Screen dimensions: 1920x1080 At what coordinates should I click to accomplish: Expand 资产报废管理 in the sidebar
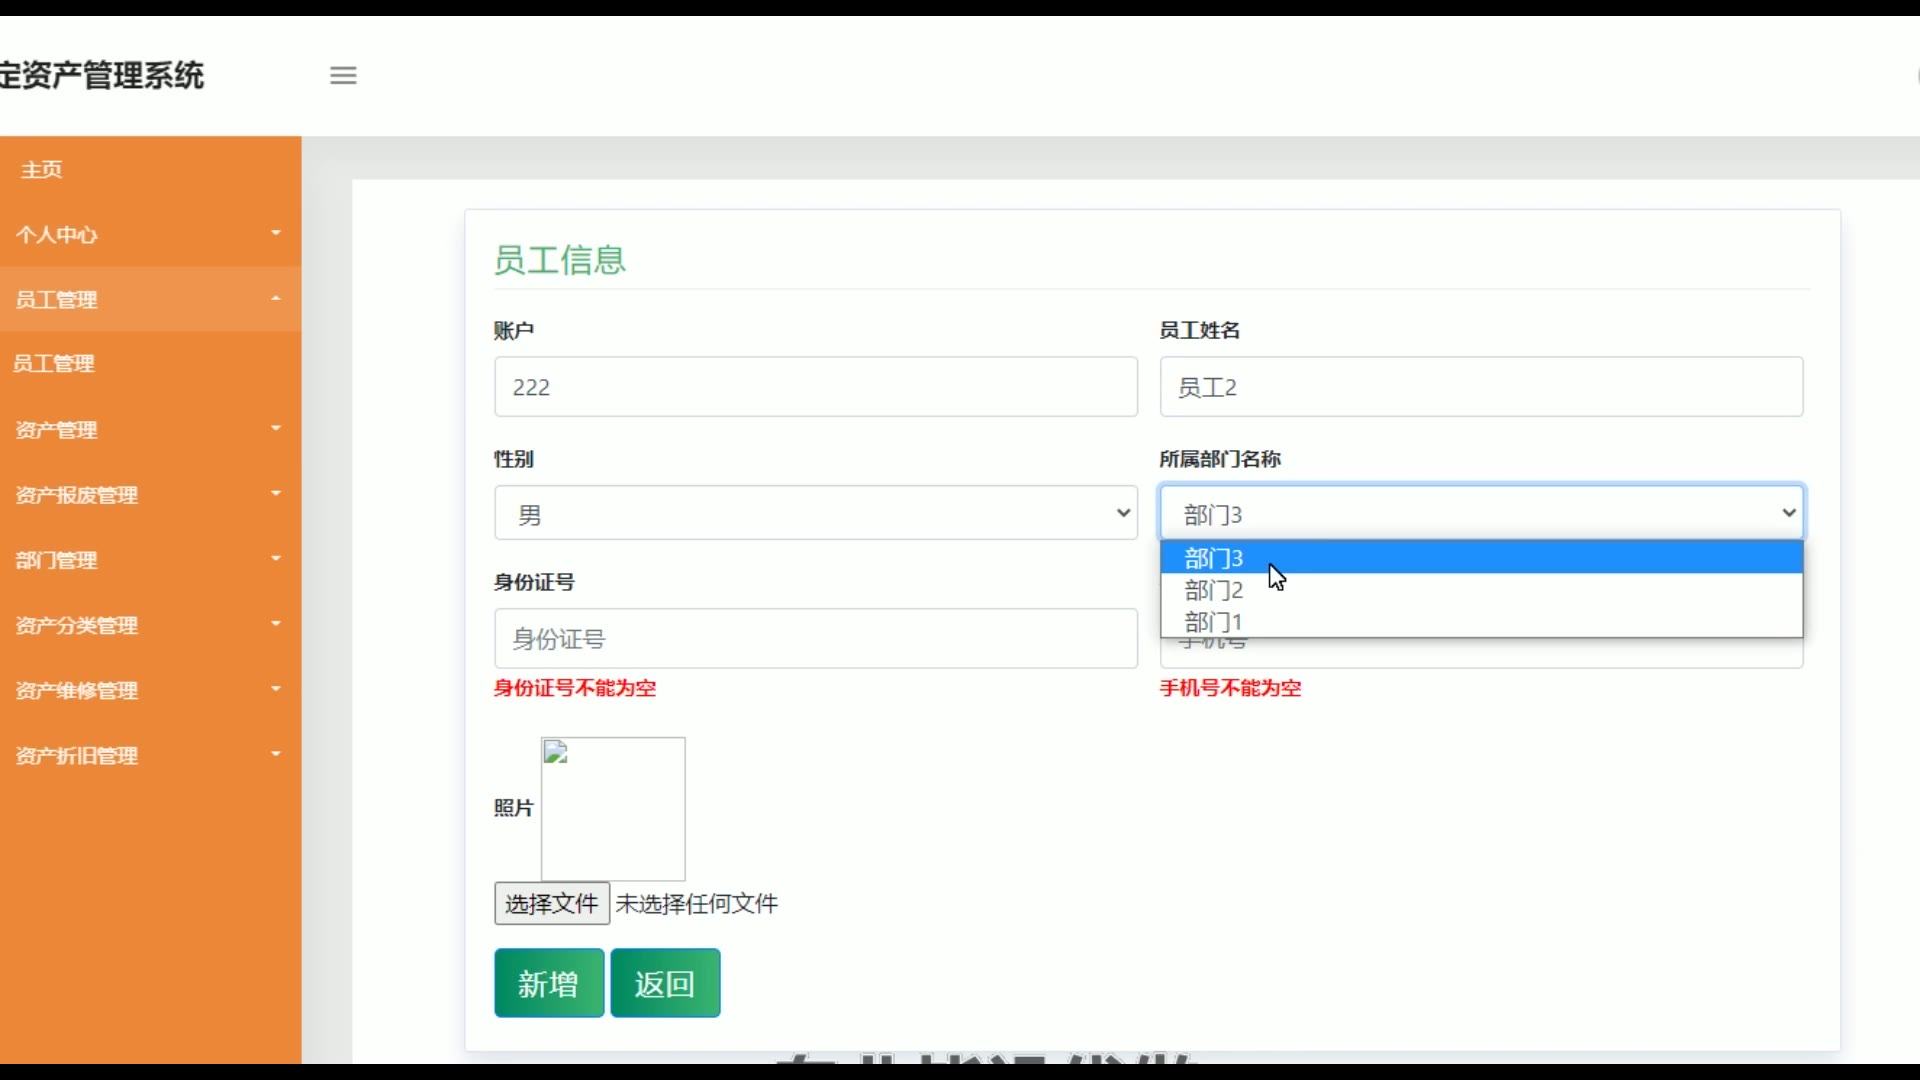pyautogui.click(x=77, y=495)
